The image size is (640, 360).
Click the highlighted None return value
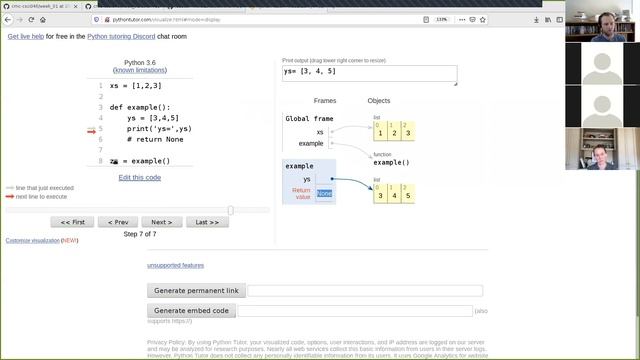point(324,193)
